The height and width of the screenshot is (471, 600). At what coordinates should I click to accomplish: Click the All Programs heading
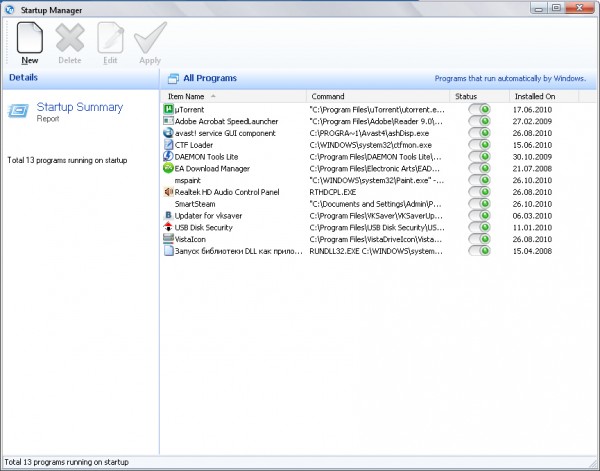[x=210, y=78]
